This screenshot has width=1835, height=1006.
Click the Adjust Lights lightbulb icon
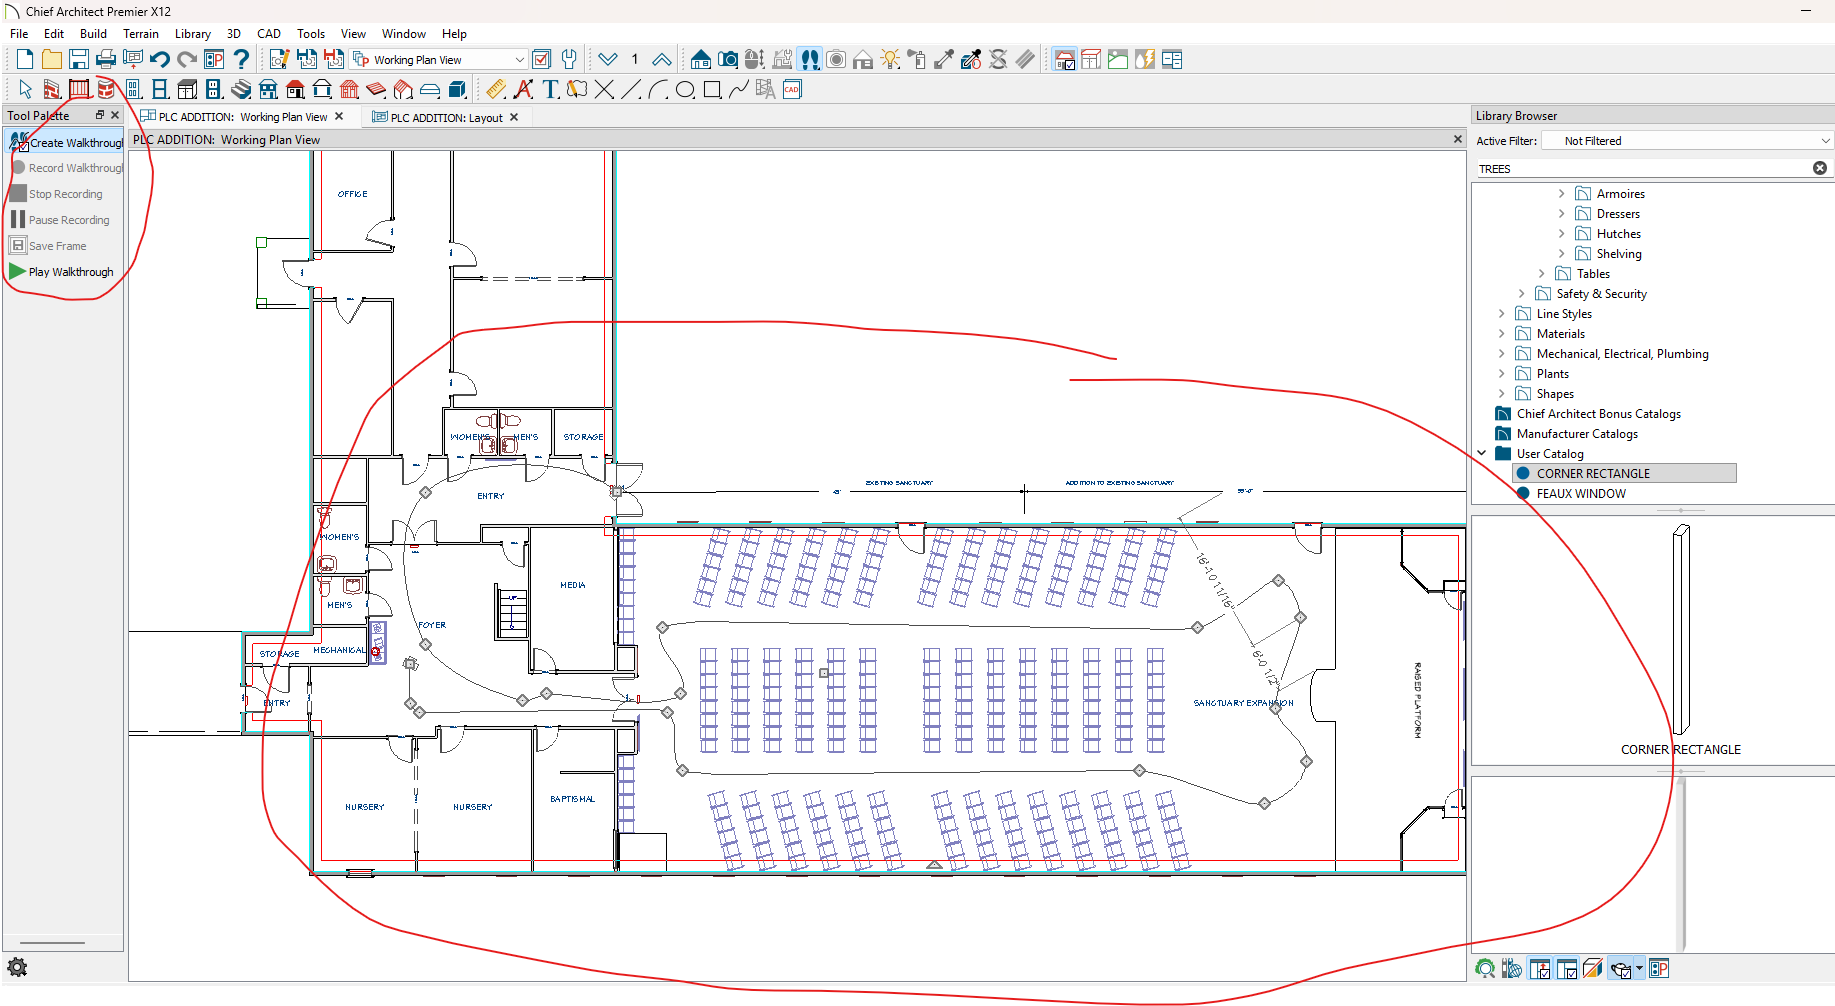(890, 60)
